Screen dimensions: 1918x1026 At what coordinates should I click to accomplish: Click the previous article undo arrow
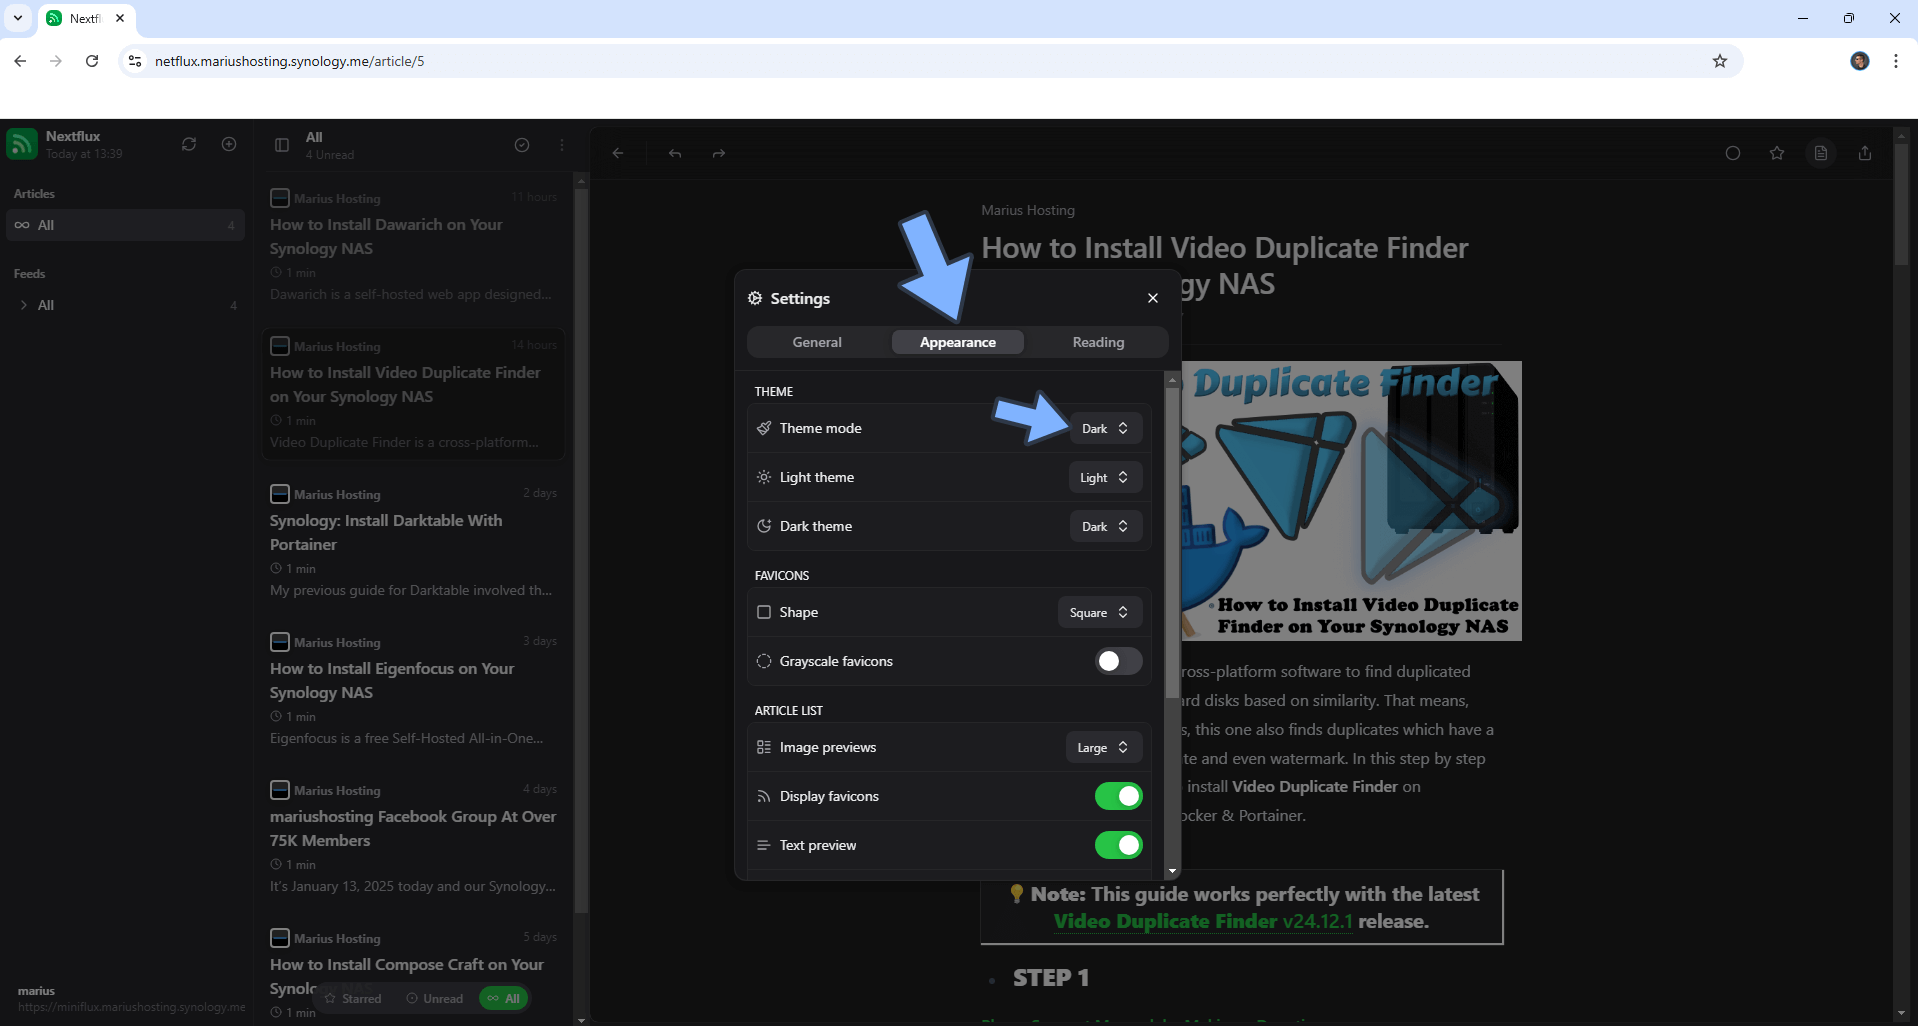click(675, 153)
